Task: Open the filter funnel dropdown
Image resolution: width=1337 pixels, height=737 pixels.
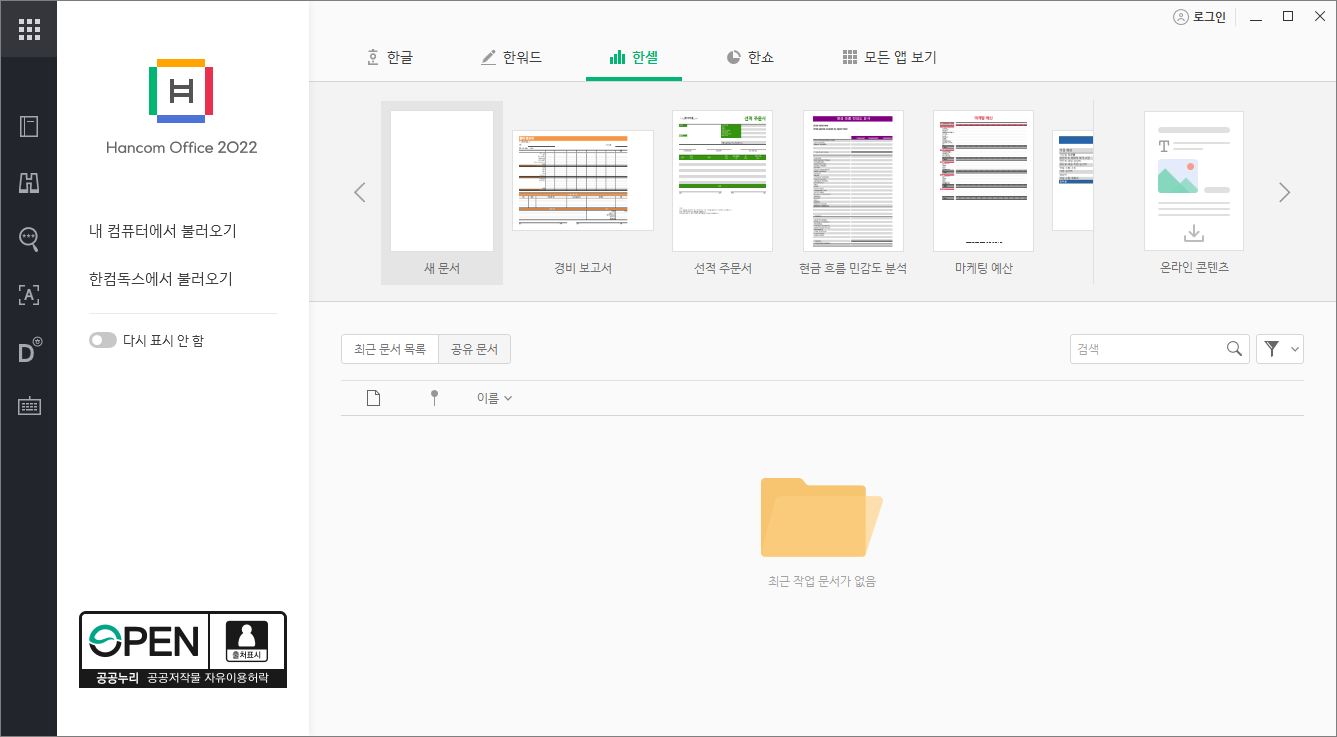Action: coord(1280,349)
